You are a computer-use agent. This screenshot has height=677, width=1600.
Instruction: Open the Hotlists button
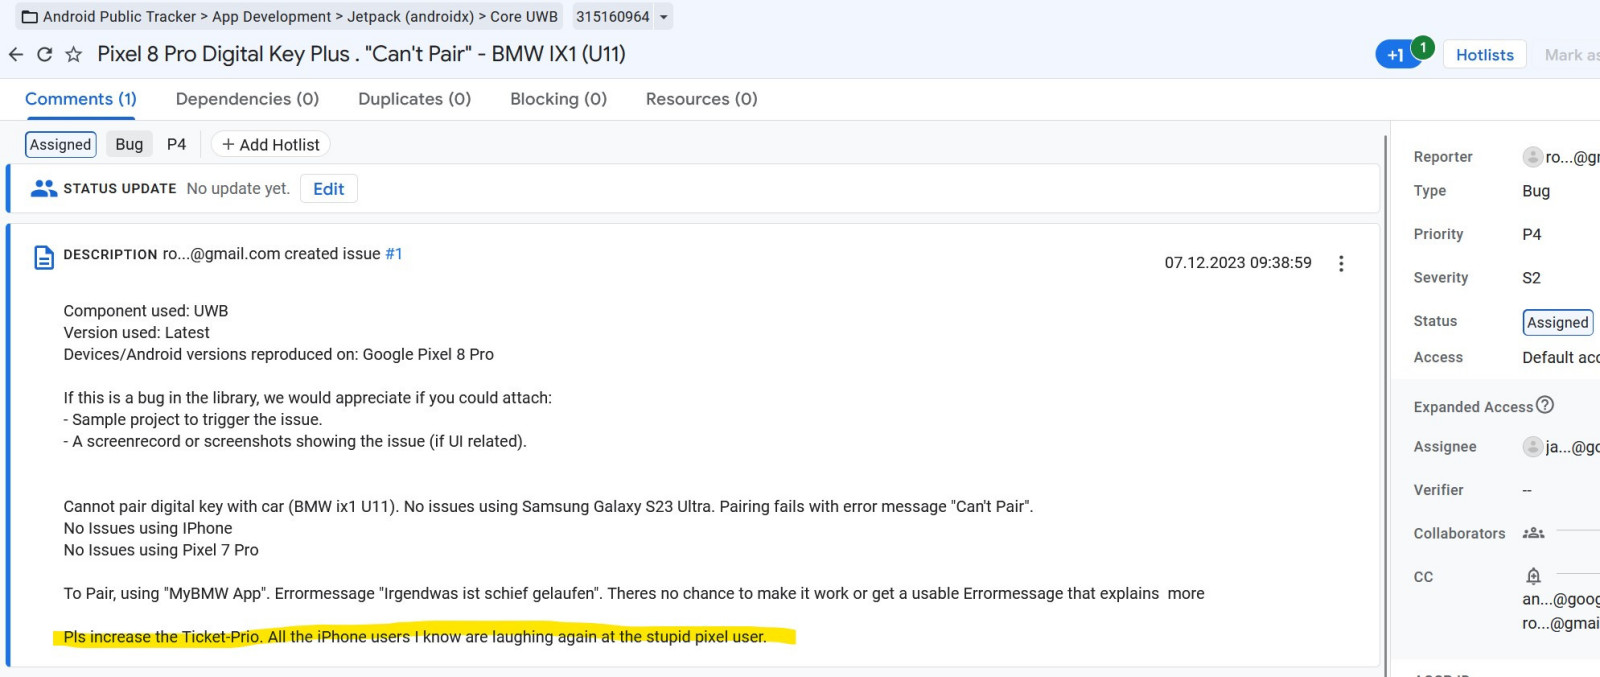click(x=1484, y=55)
